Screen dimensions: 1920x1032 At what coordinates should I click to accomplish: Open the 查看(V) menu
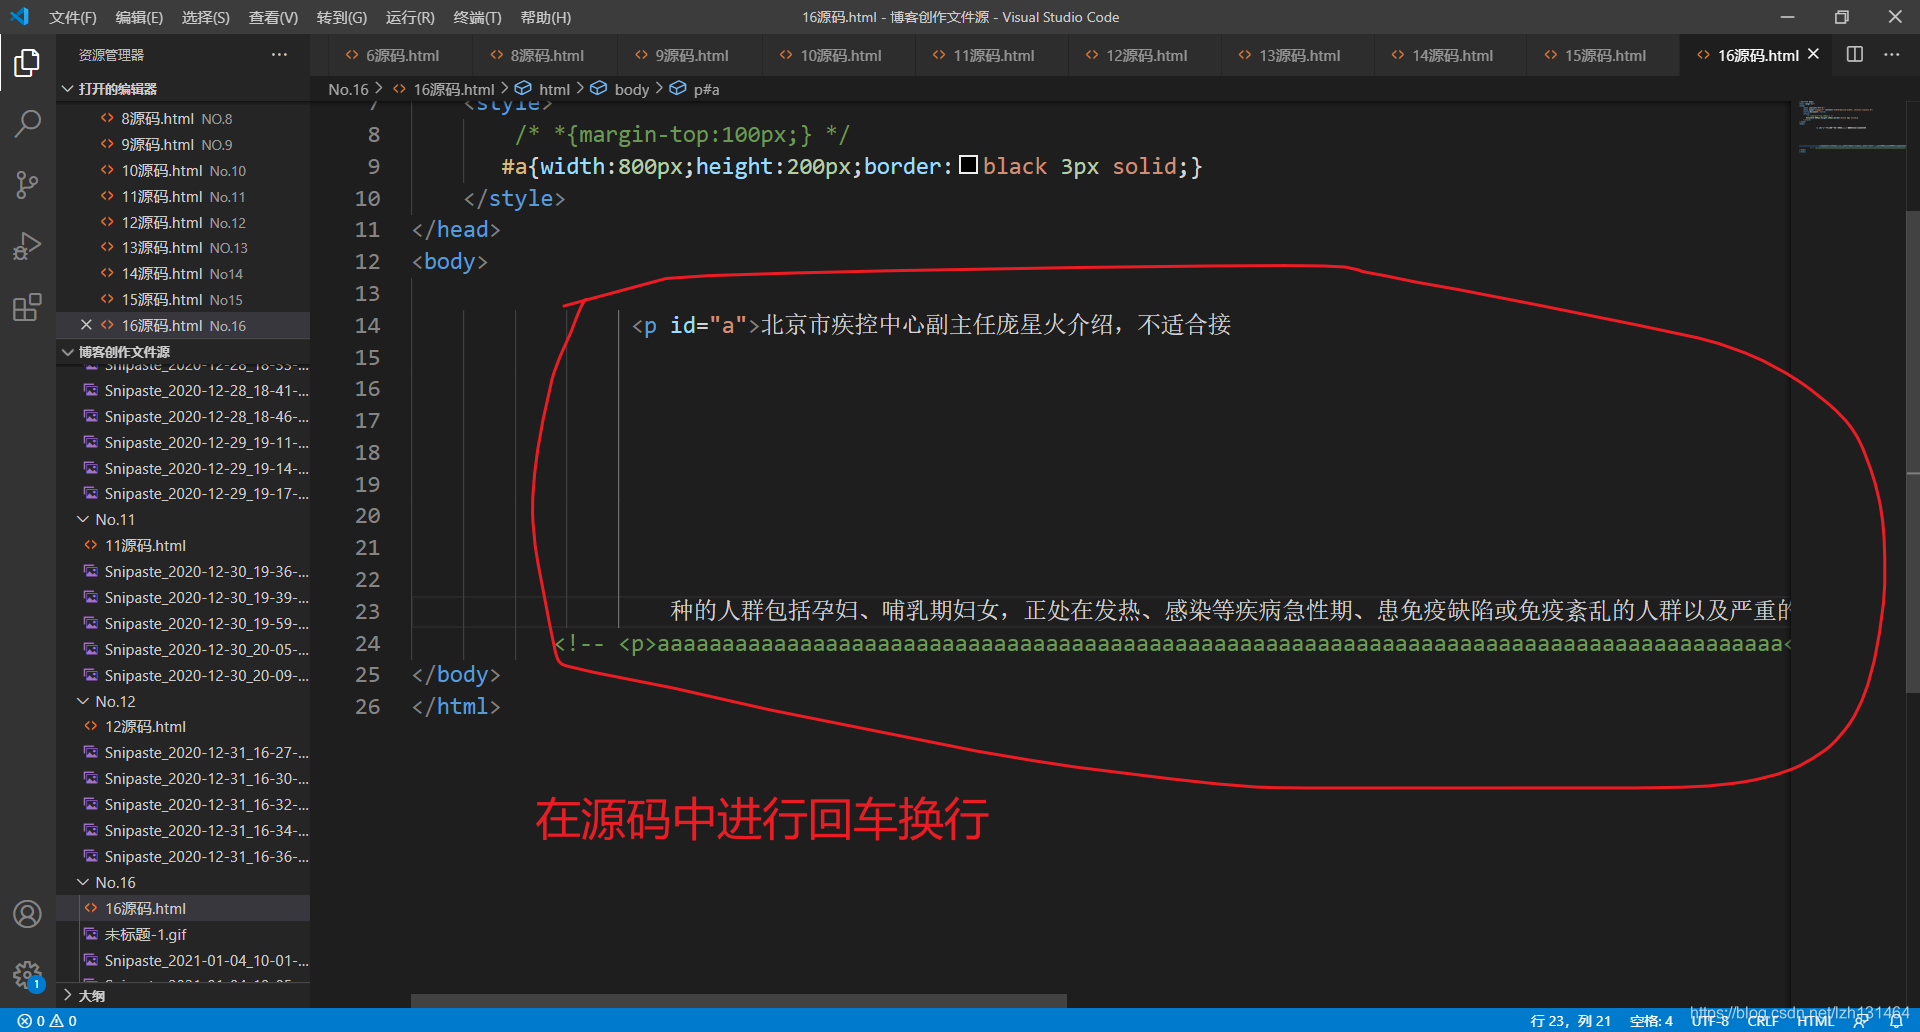click(273, 17)
